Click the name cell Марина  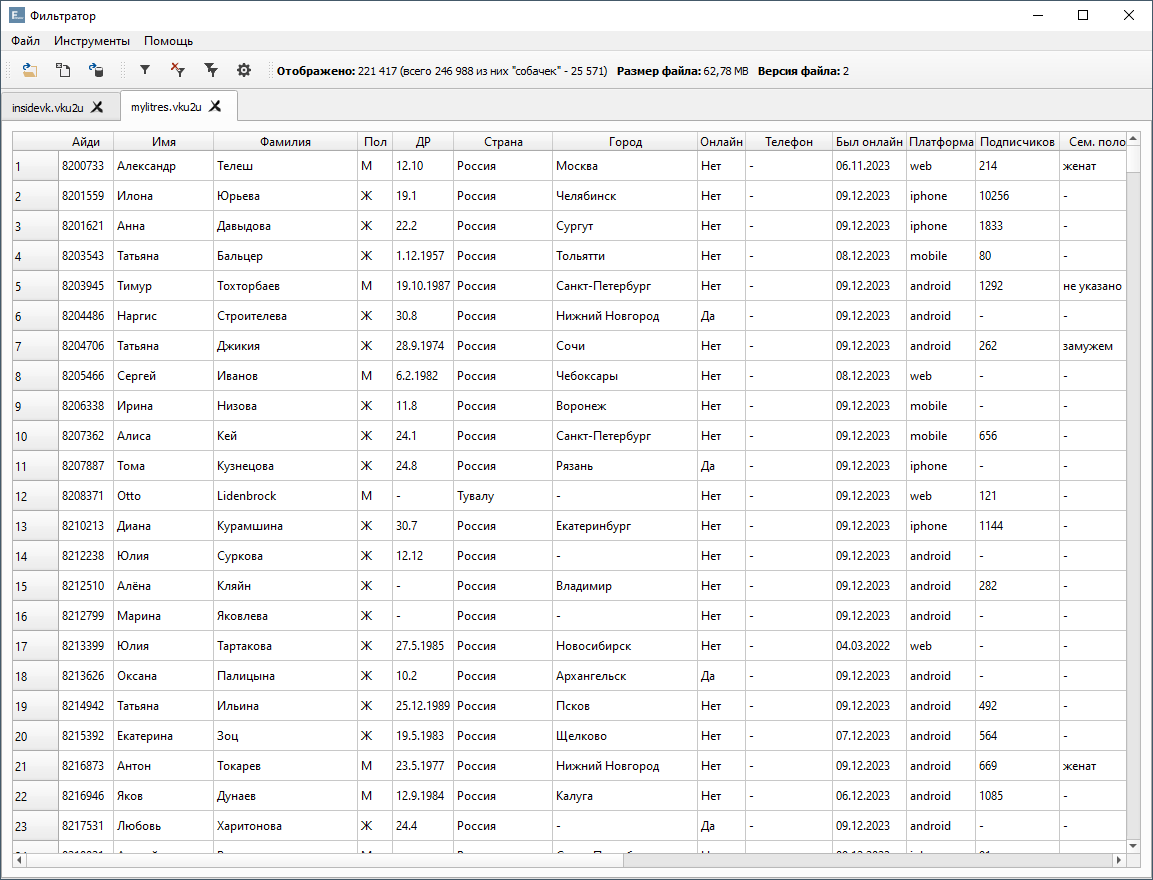point(164,616)
